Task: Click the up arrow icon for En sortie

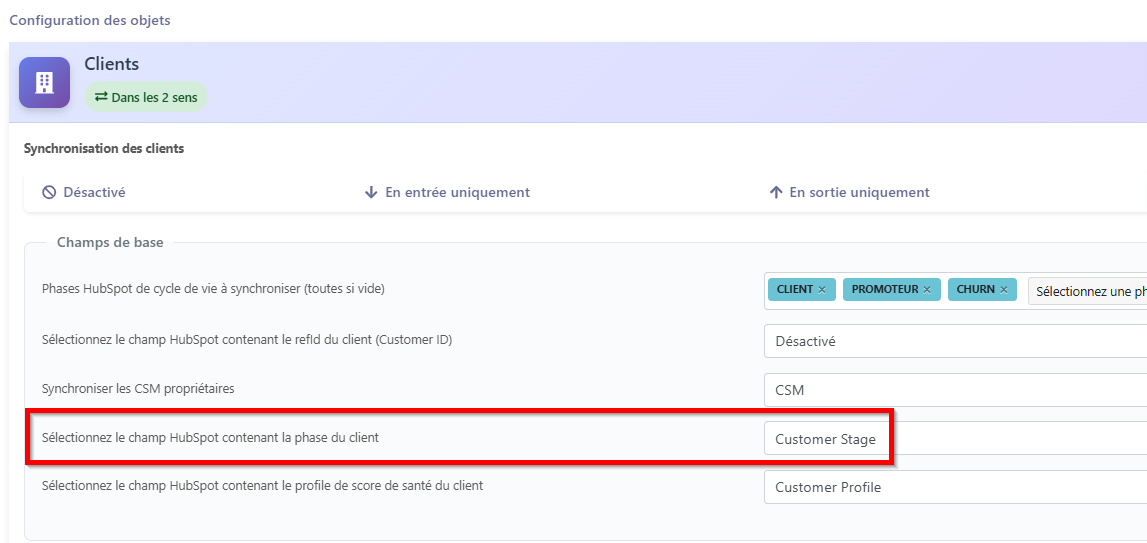Action: (775, 192)
